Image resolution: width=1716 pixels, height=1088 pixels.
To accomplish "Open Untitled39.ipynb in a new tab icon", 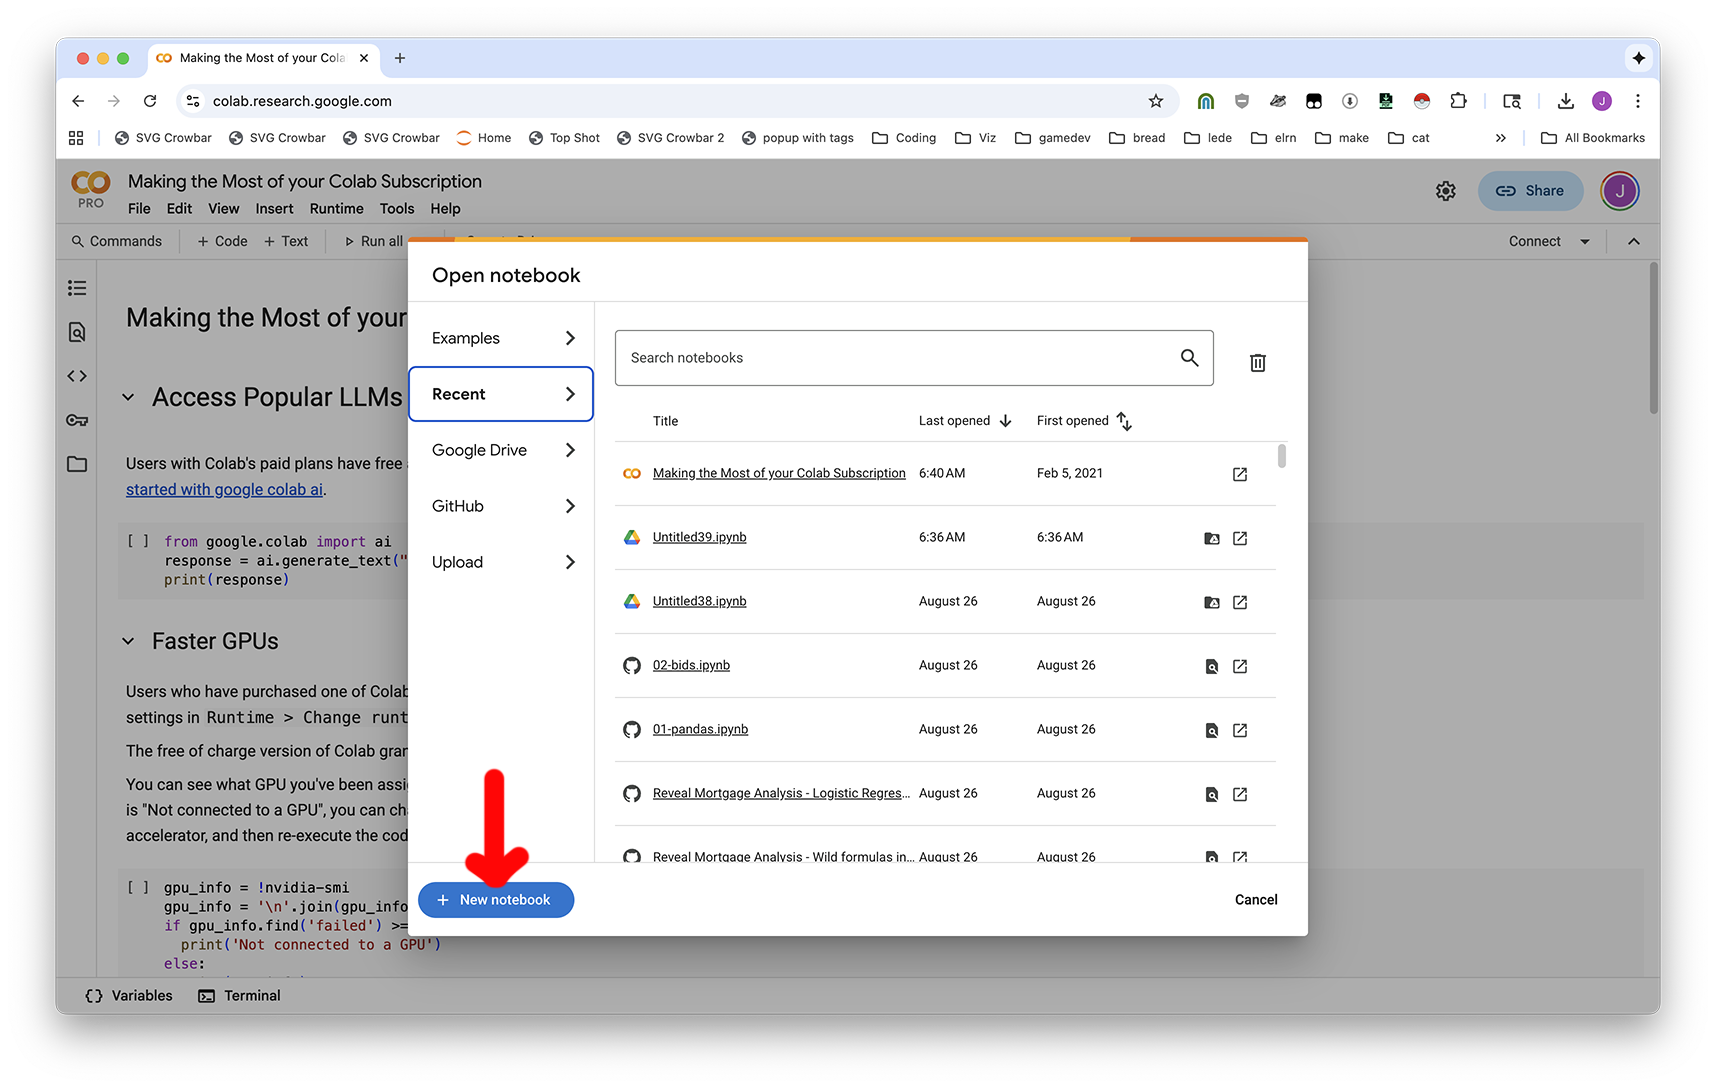I will click(1239, 538).
